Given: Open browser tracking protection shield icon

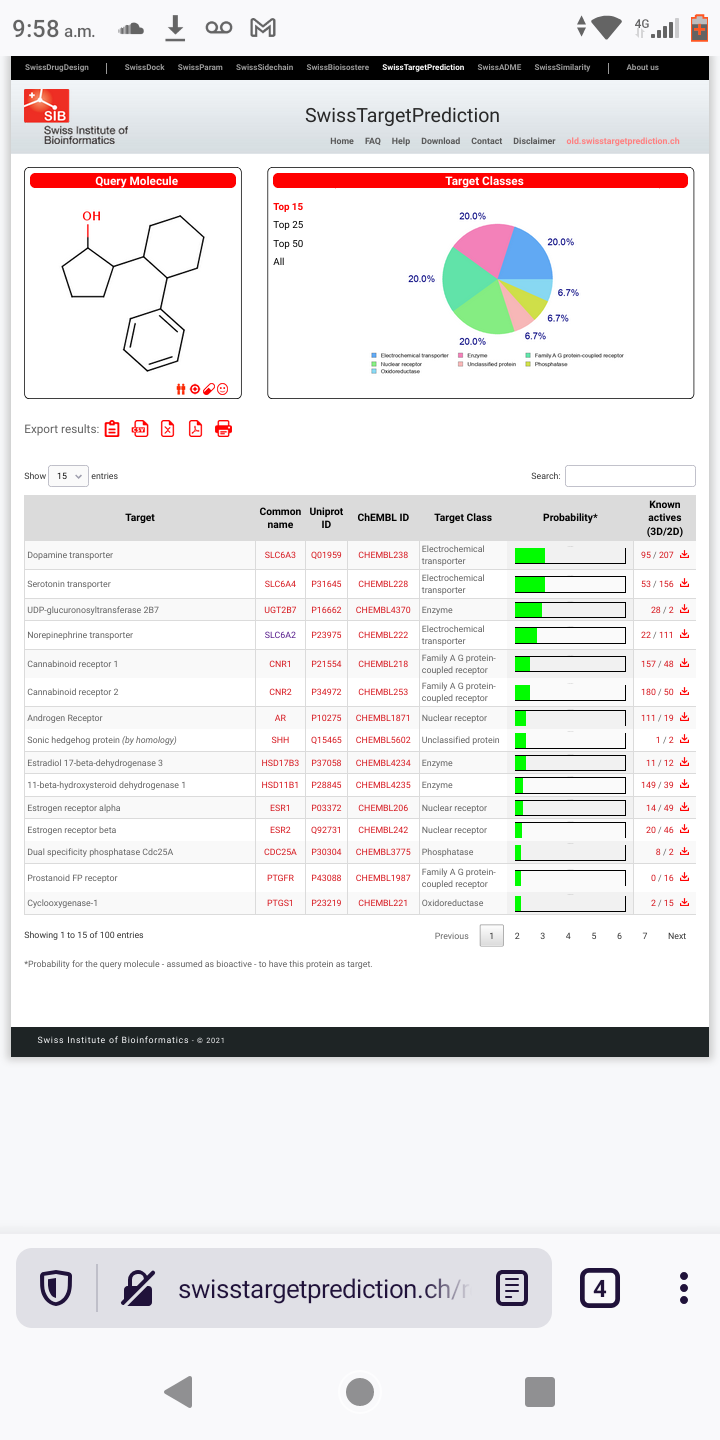Looking at the screenshot, I should point(55,1288).
